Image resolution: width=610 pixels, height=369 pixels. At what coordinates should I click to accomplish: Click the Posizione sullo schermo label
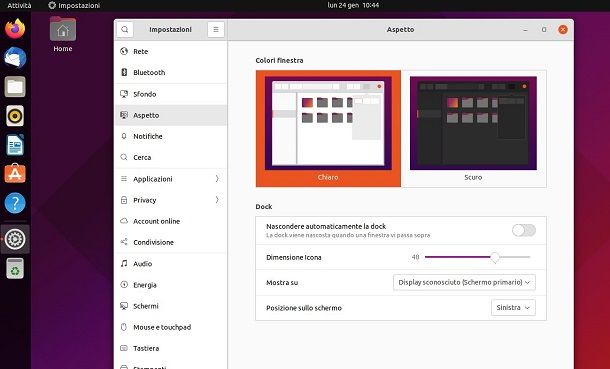(x=304, y=308)
